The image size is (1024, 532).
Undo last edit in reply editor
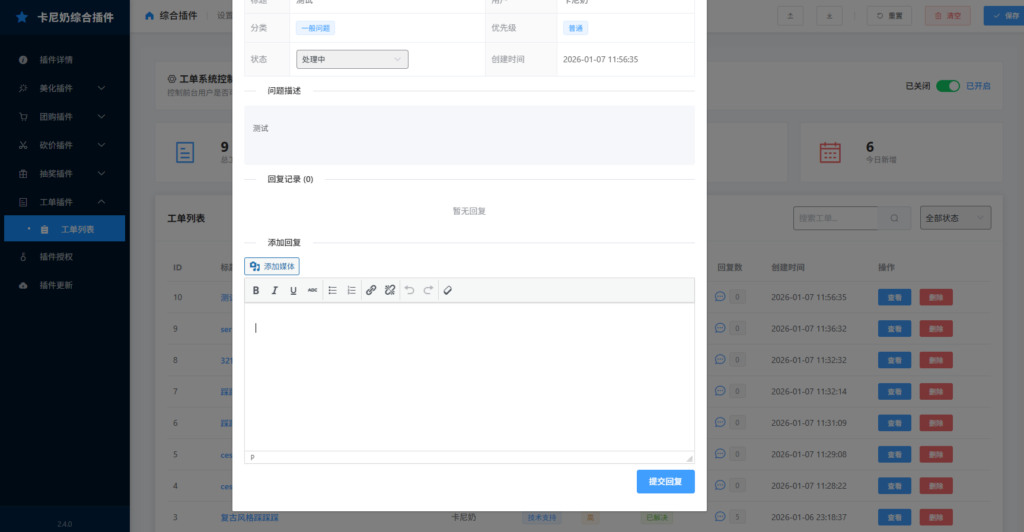point(409,290)
